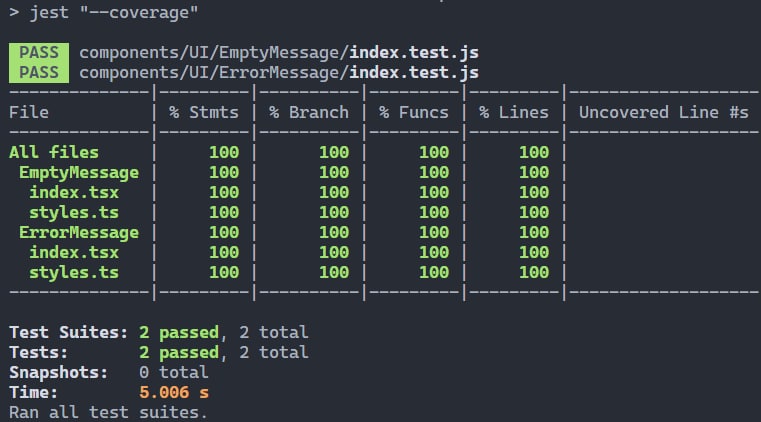Click the PASS badge for ErrorMessage test

pos(39,73)
